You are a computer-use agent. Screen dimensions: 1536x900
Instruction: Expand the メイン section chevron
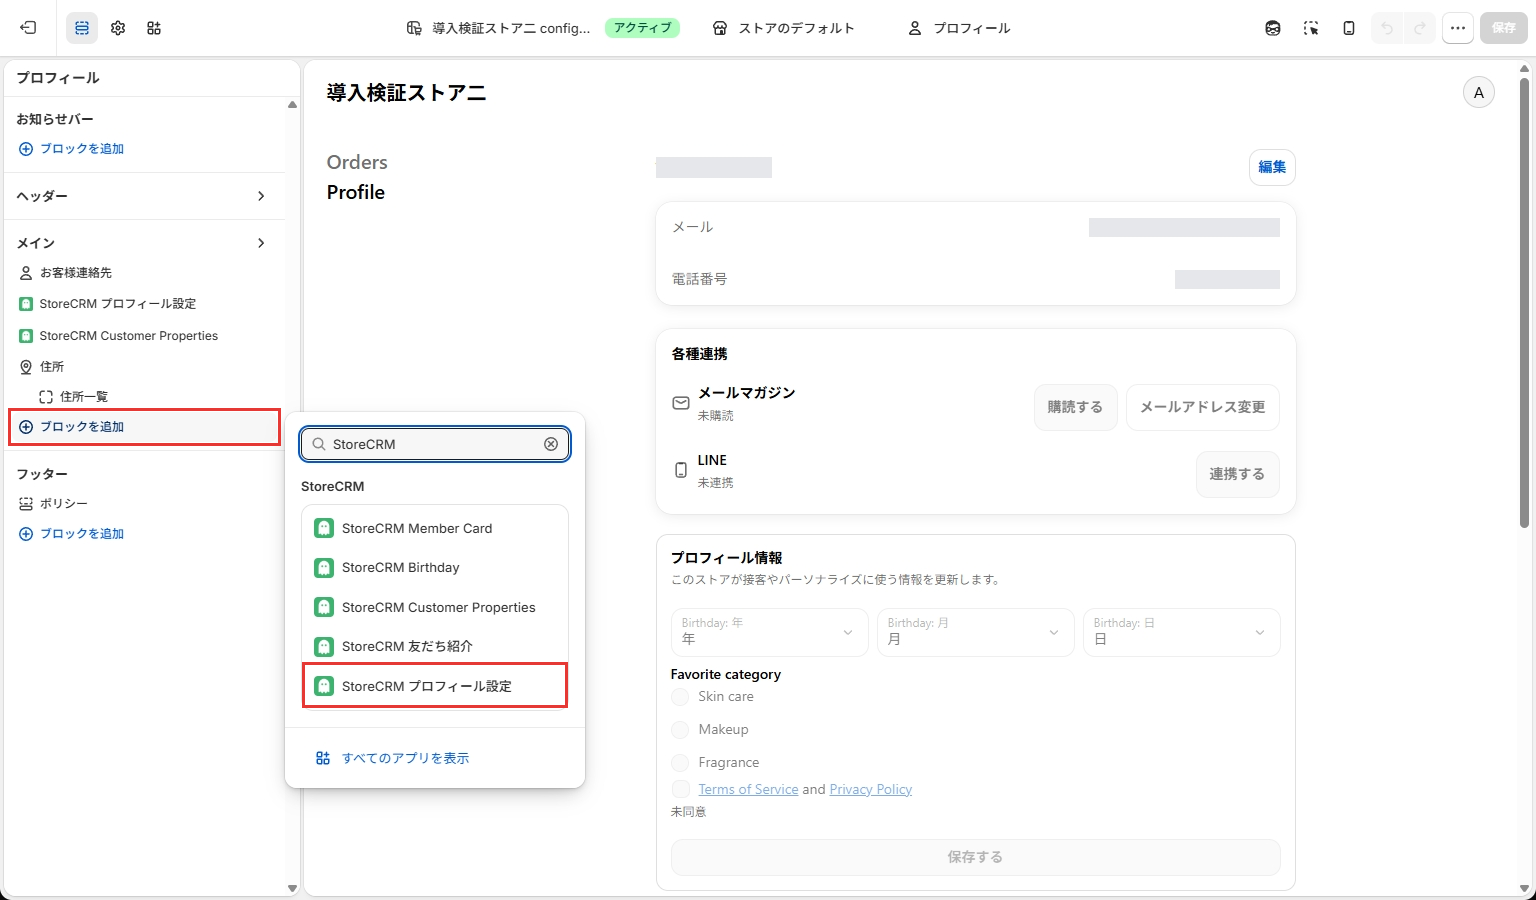(261, 243)
